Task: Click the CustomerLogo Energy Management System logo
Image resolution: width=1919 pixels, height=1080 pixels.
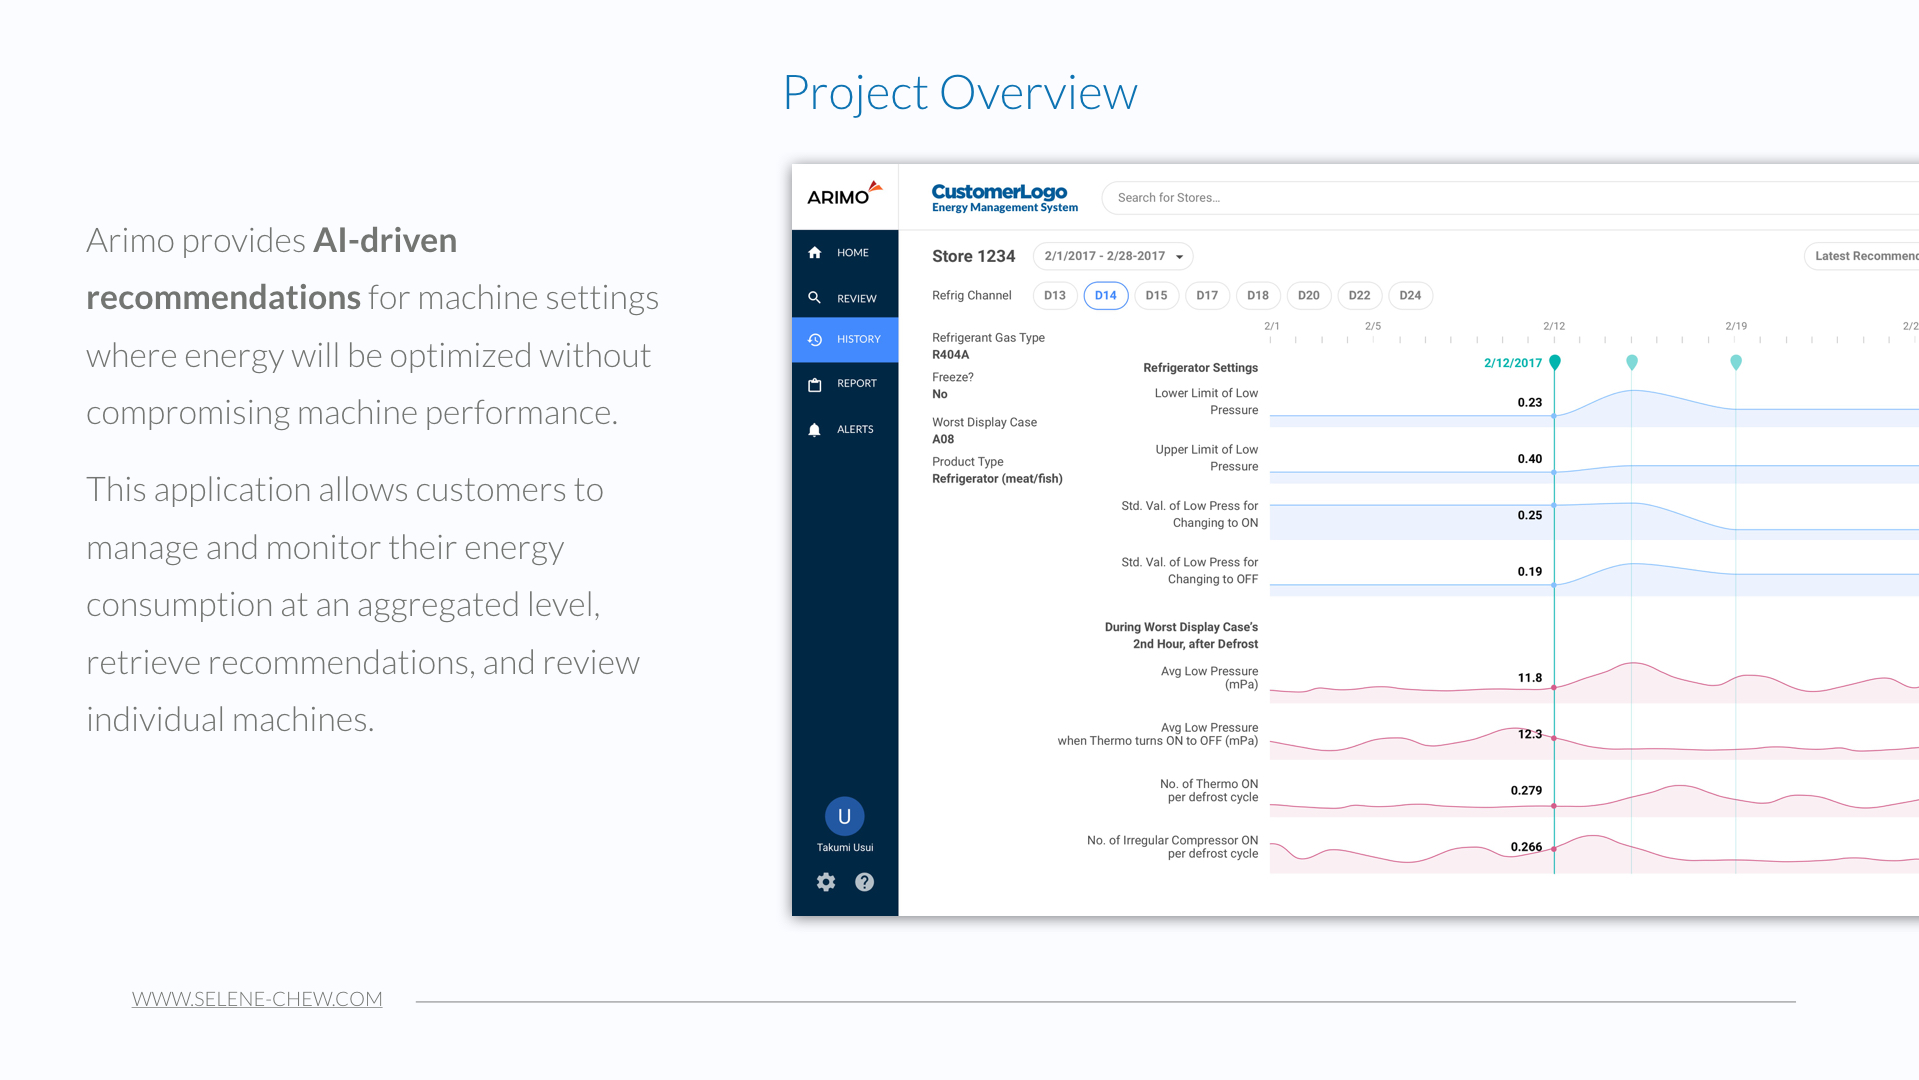Action: click(1004, 197)
